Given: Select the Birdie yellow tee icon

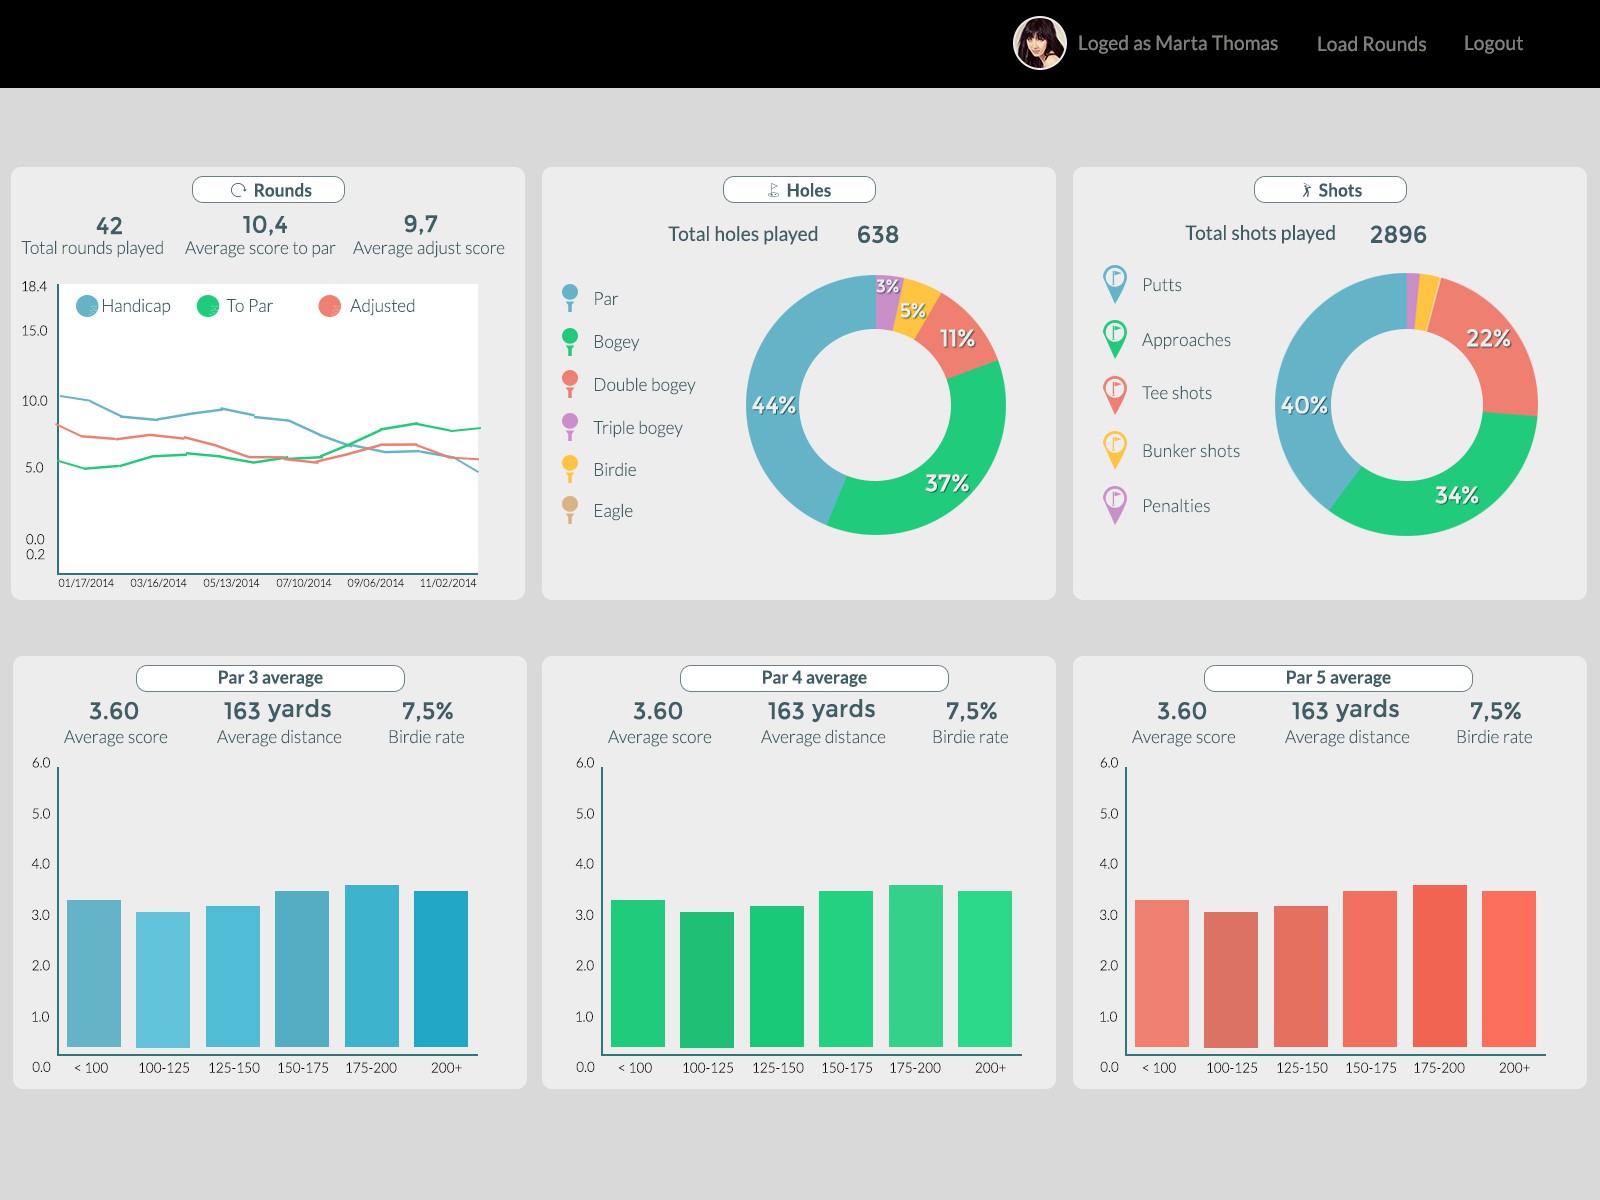Looking at the screenshot, I should [x=570, y=469].
